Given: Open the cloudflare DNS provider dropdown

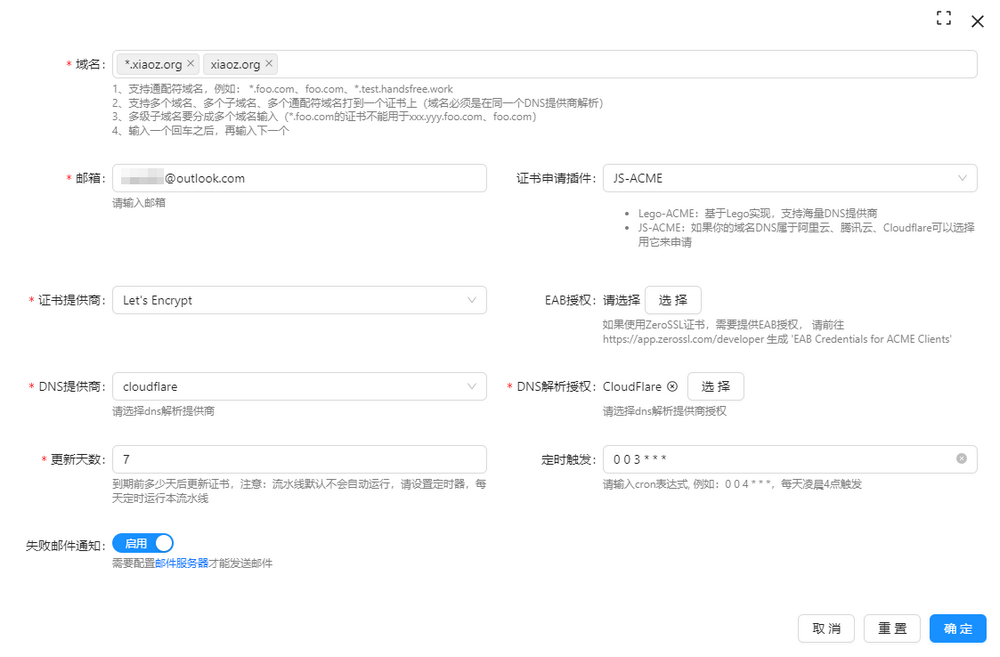Looking at the screenshot, I should pyautogui.click(x=299, y=387).
